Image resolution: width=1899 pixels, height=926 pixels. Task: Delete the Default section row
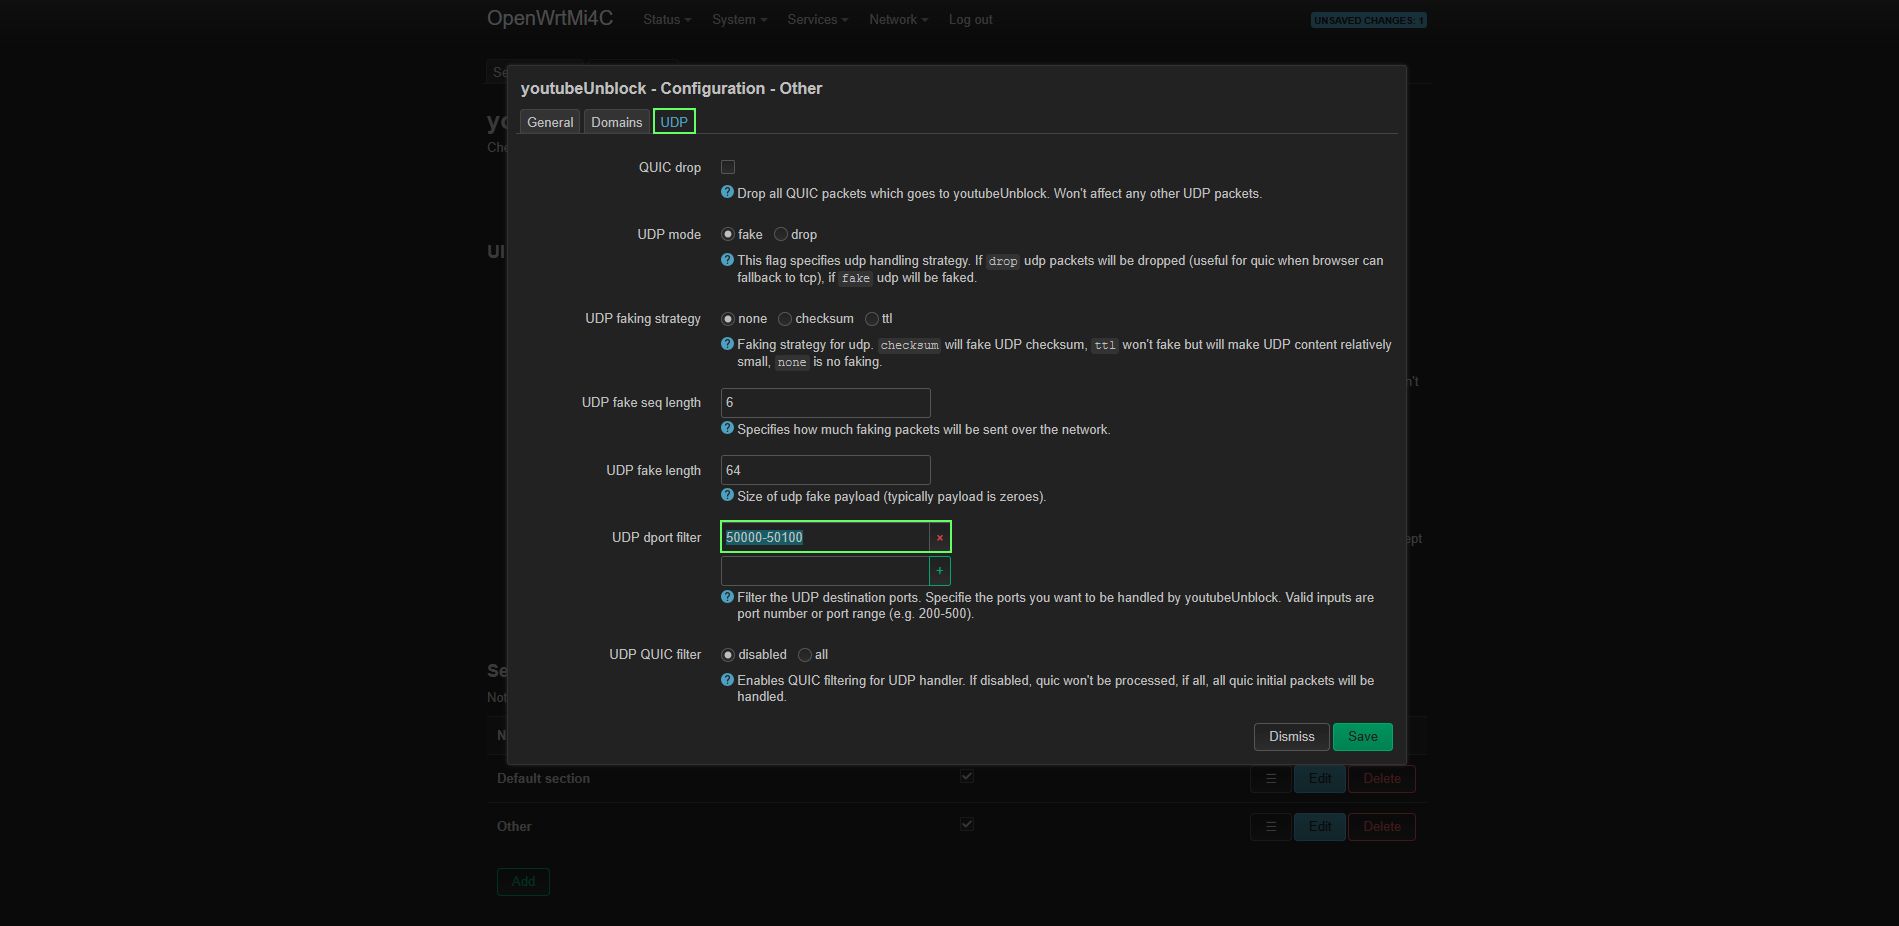point(1381,779)
